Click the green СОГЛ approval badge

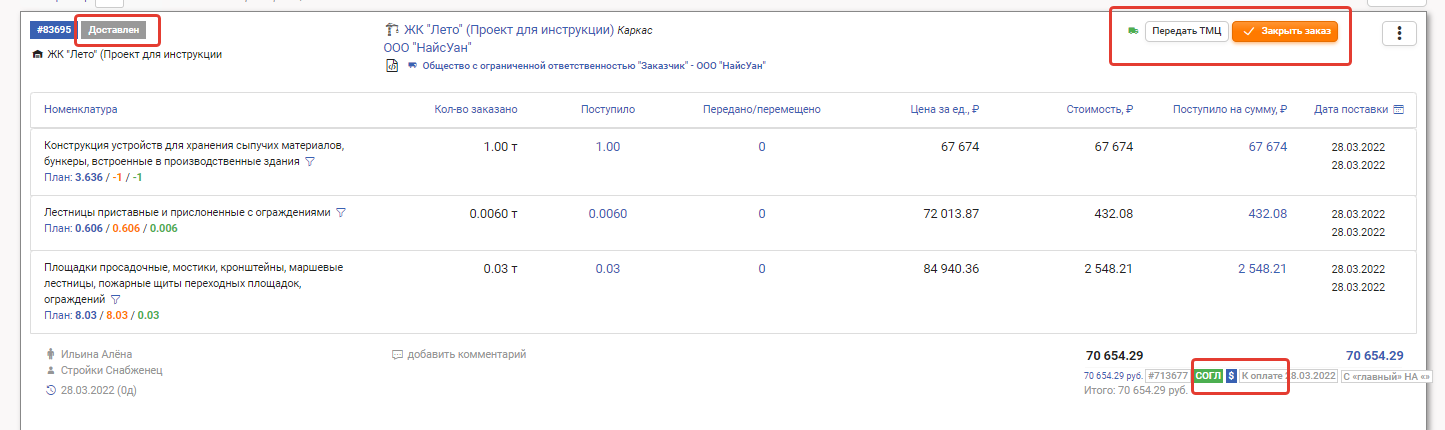click(x=1208, y=376)
